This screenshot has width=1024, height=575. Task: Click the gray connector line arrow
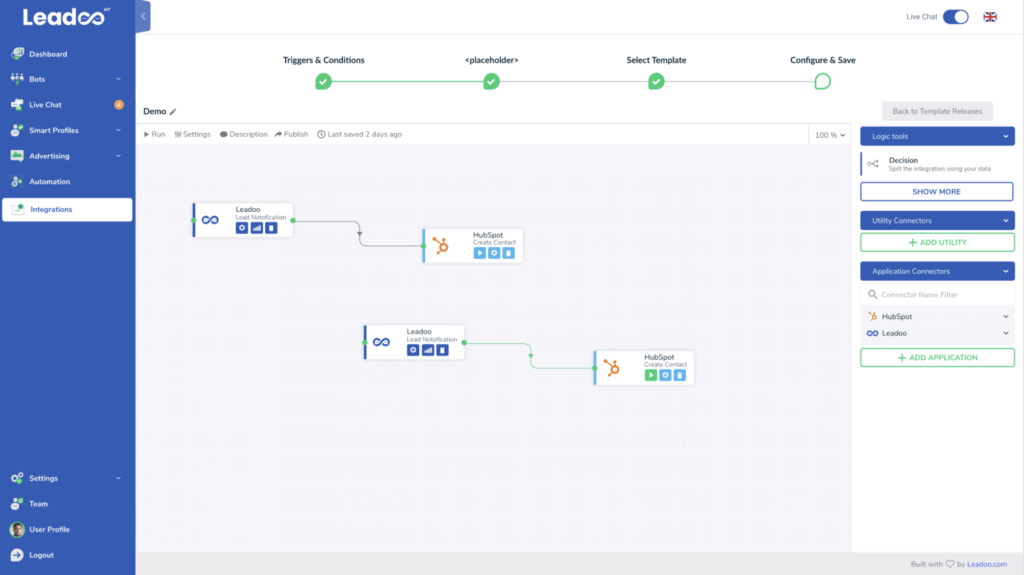tap(359, 233)
